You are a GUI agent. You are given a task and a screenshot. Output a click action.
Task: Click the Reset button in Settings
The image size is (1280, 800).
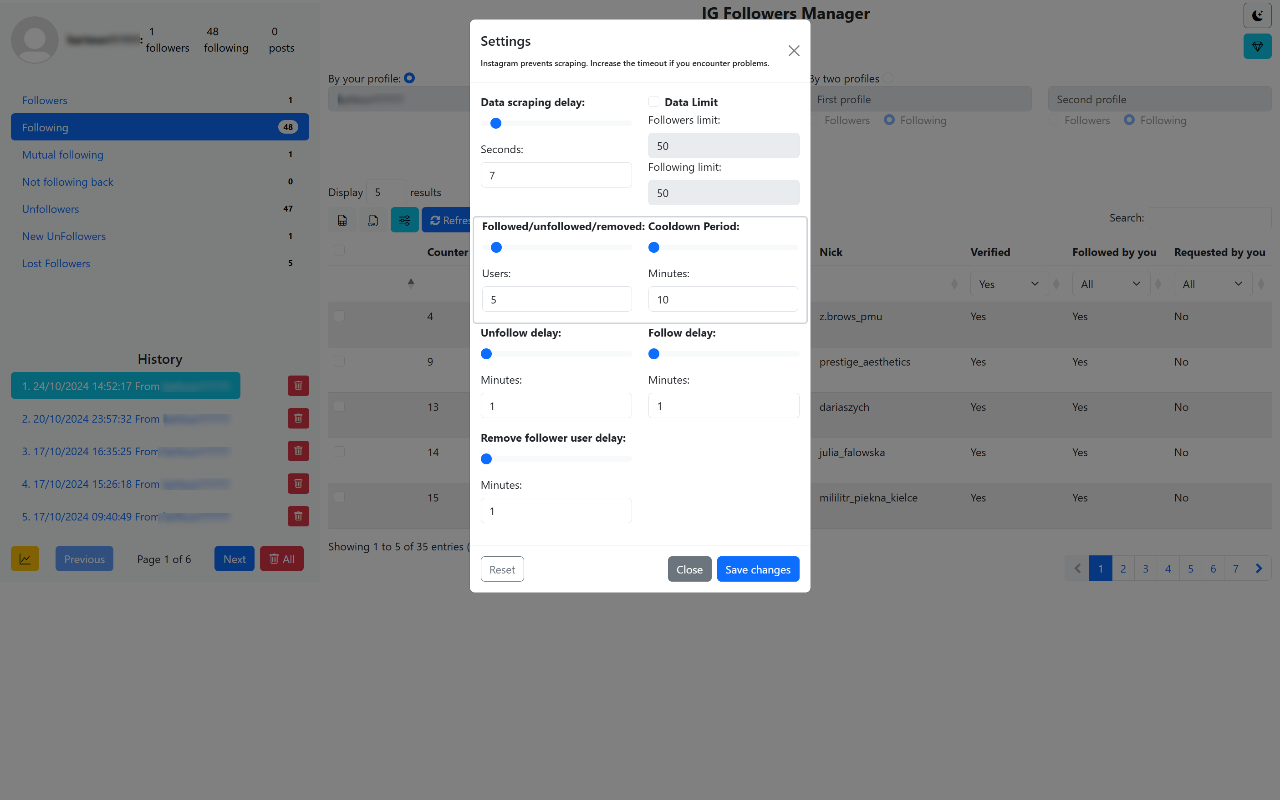[502, 568]
